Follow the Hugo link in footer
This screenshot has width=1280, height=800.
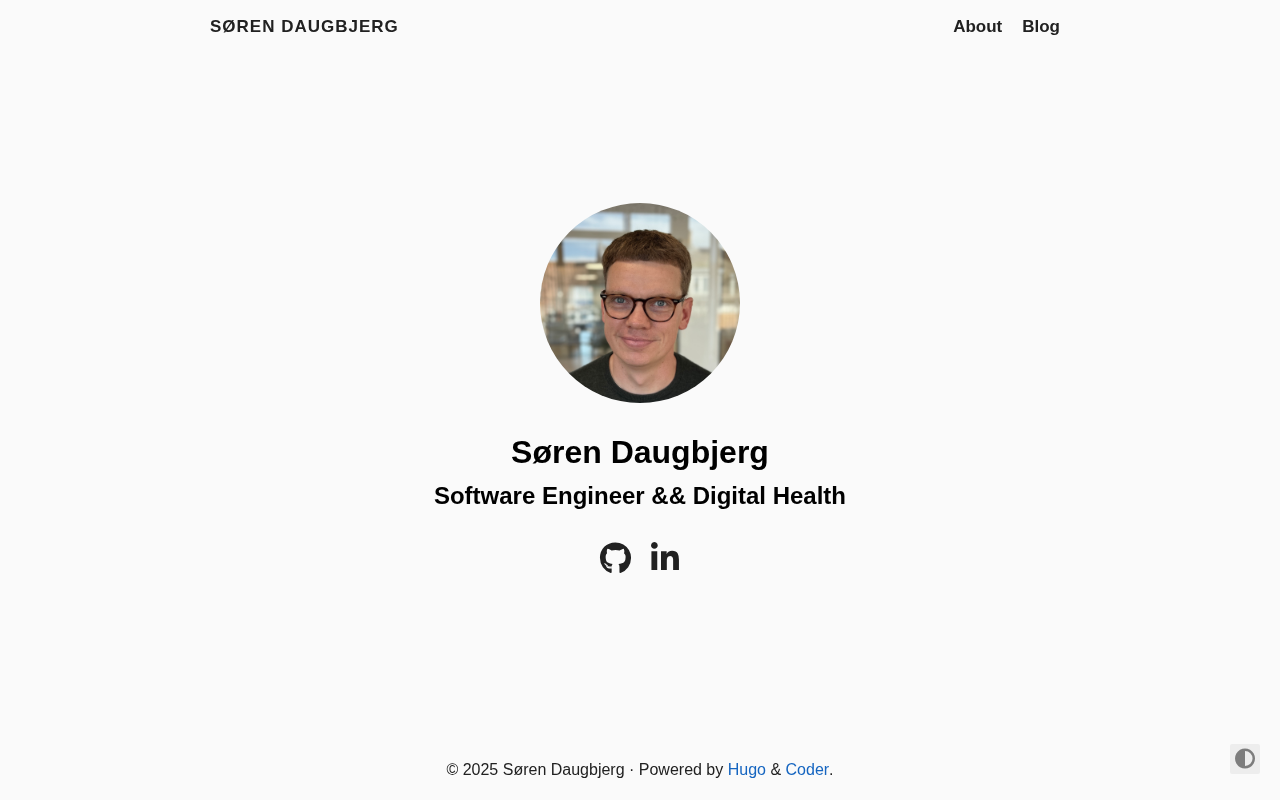coord(746,770)
